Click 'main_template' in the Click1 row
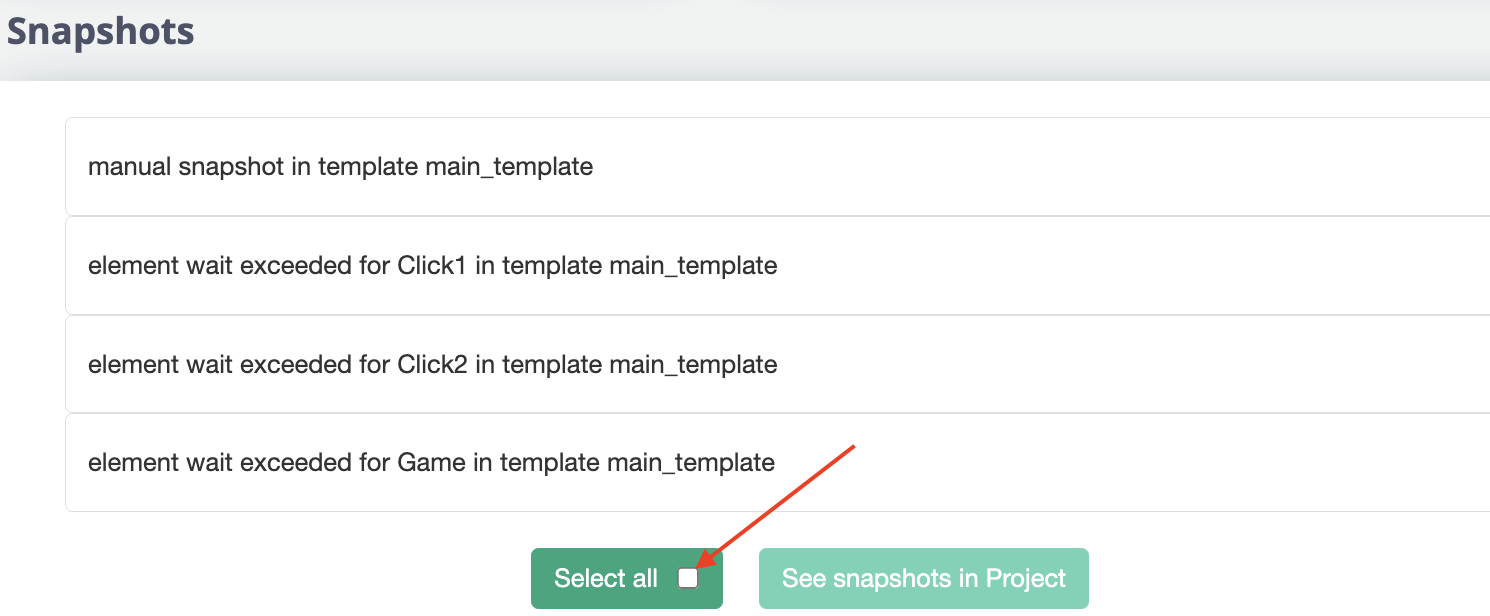 pyautogui.click(x=693, y=266)
